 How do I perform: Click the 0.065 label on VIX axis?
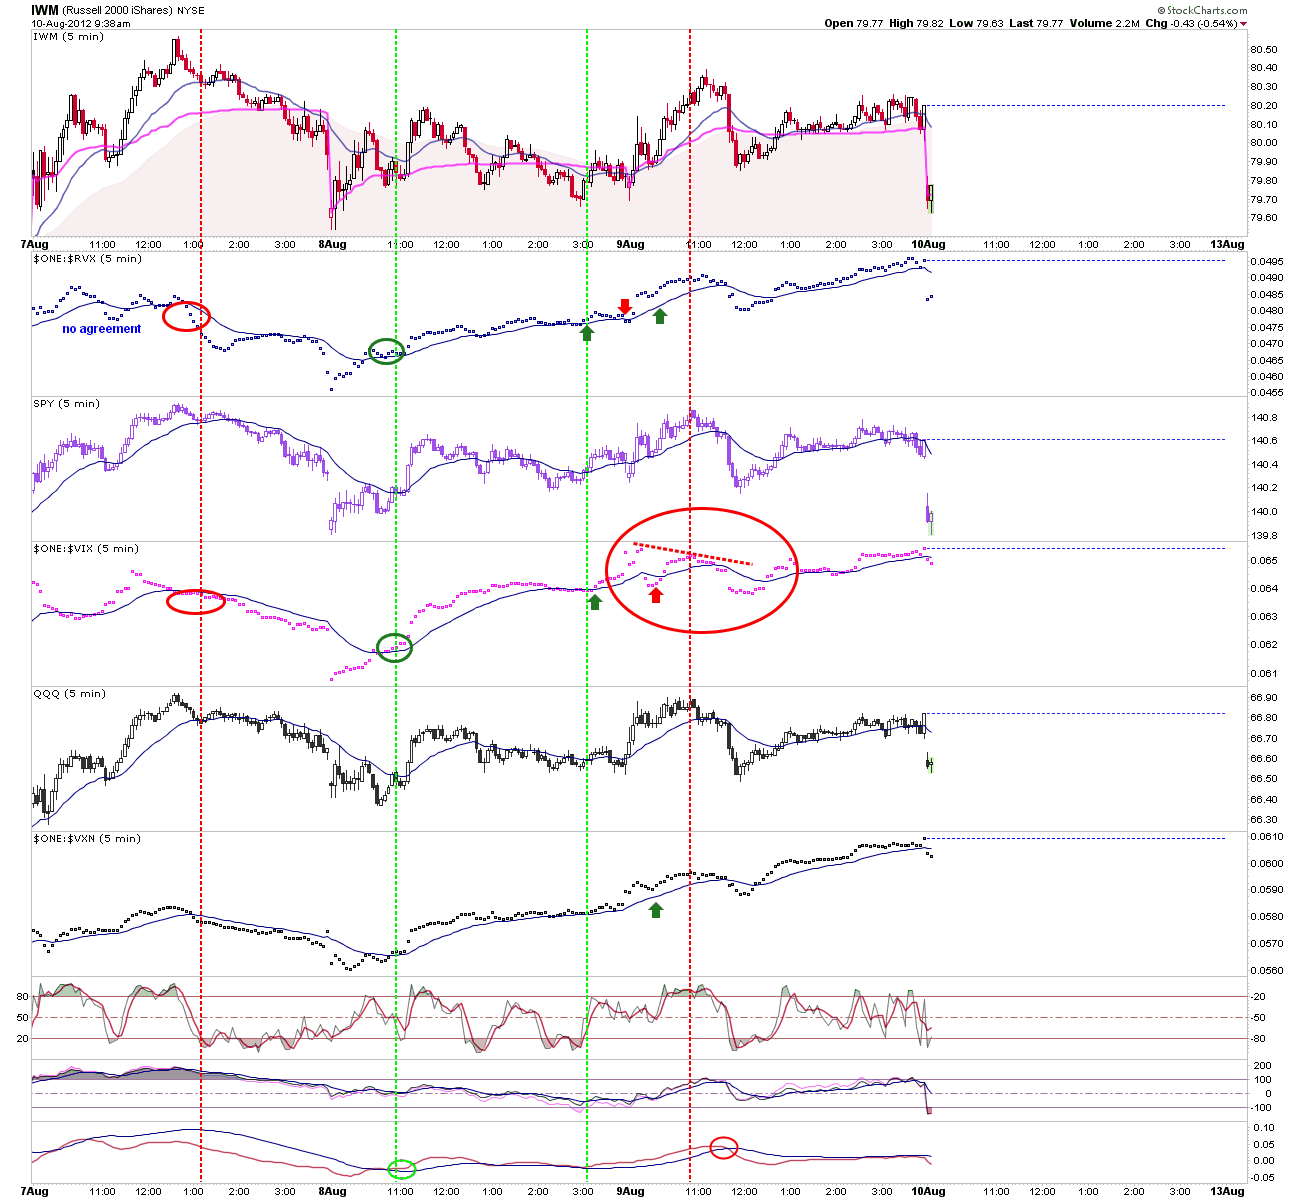1263,561
